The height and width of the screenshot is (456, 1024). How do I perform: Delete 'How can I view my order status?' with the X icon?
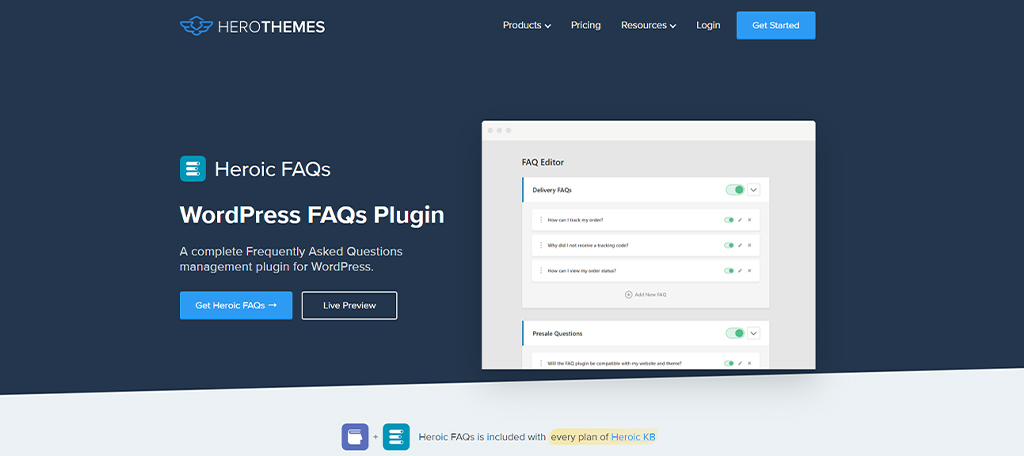tap(749, 270)
